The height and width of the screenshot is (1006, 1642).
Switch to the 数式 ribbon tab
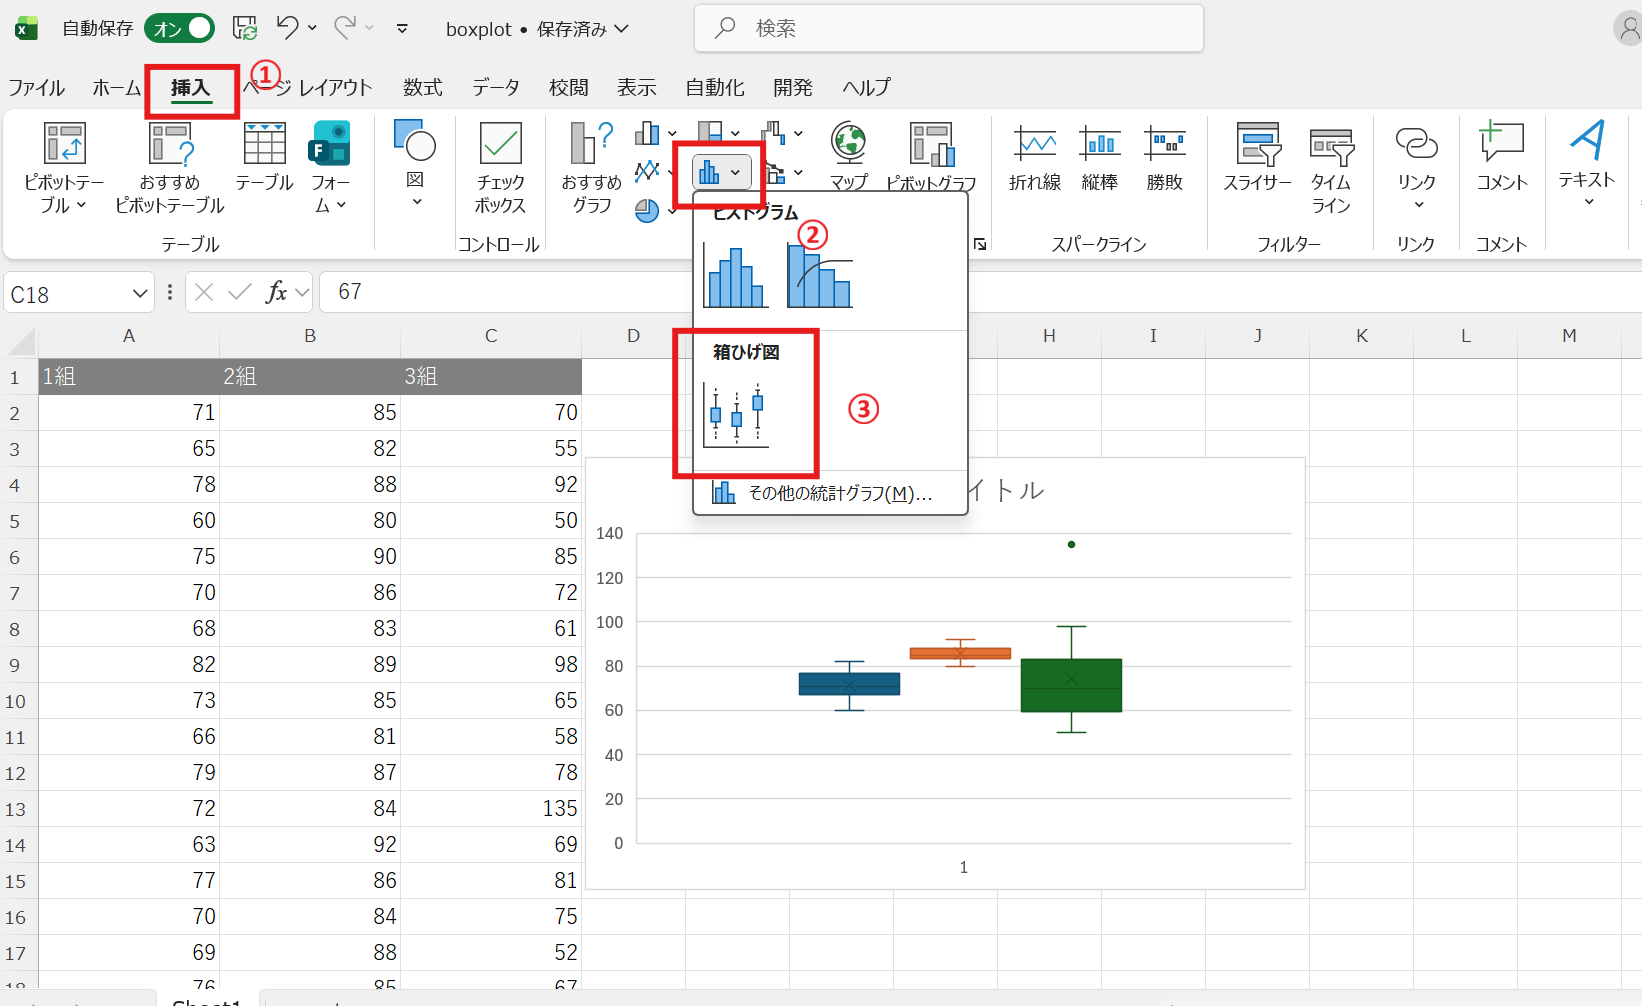(422, 88)
